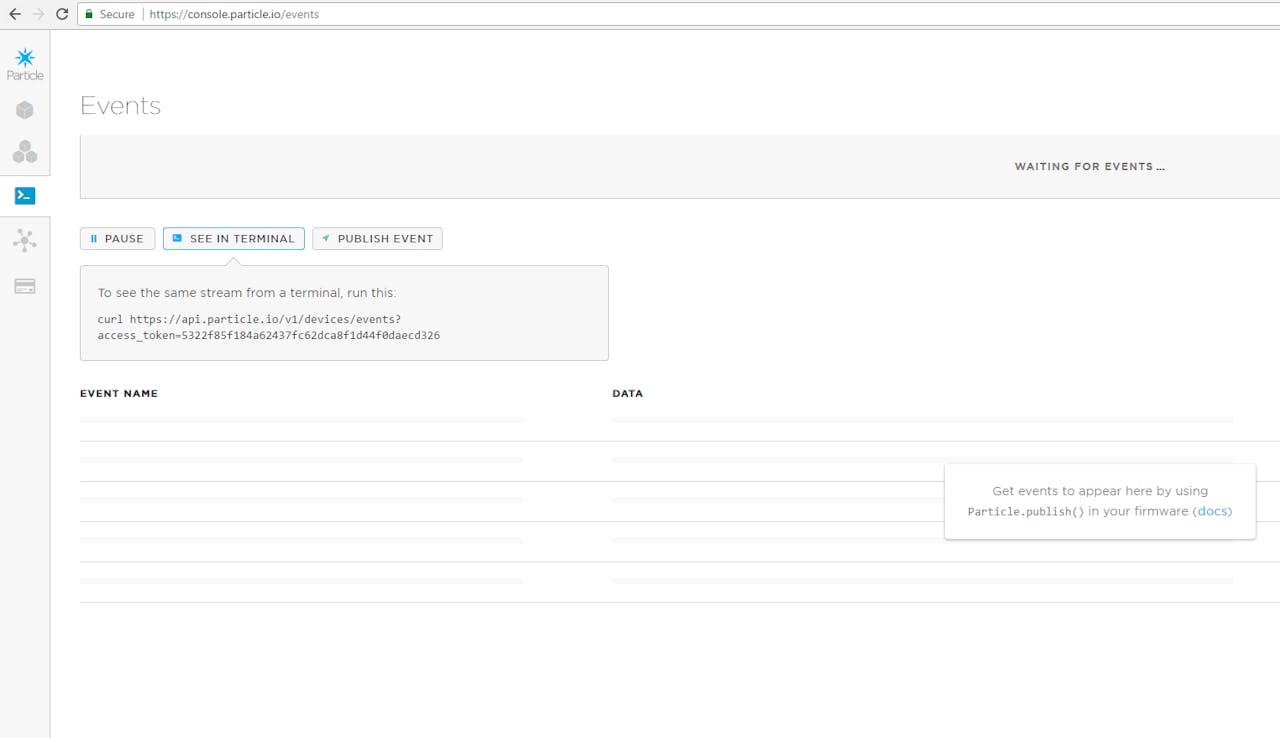Click the Events page heading
1280x738 pixels.
120,106
